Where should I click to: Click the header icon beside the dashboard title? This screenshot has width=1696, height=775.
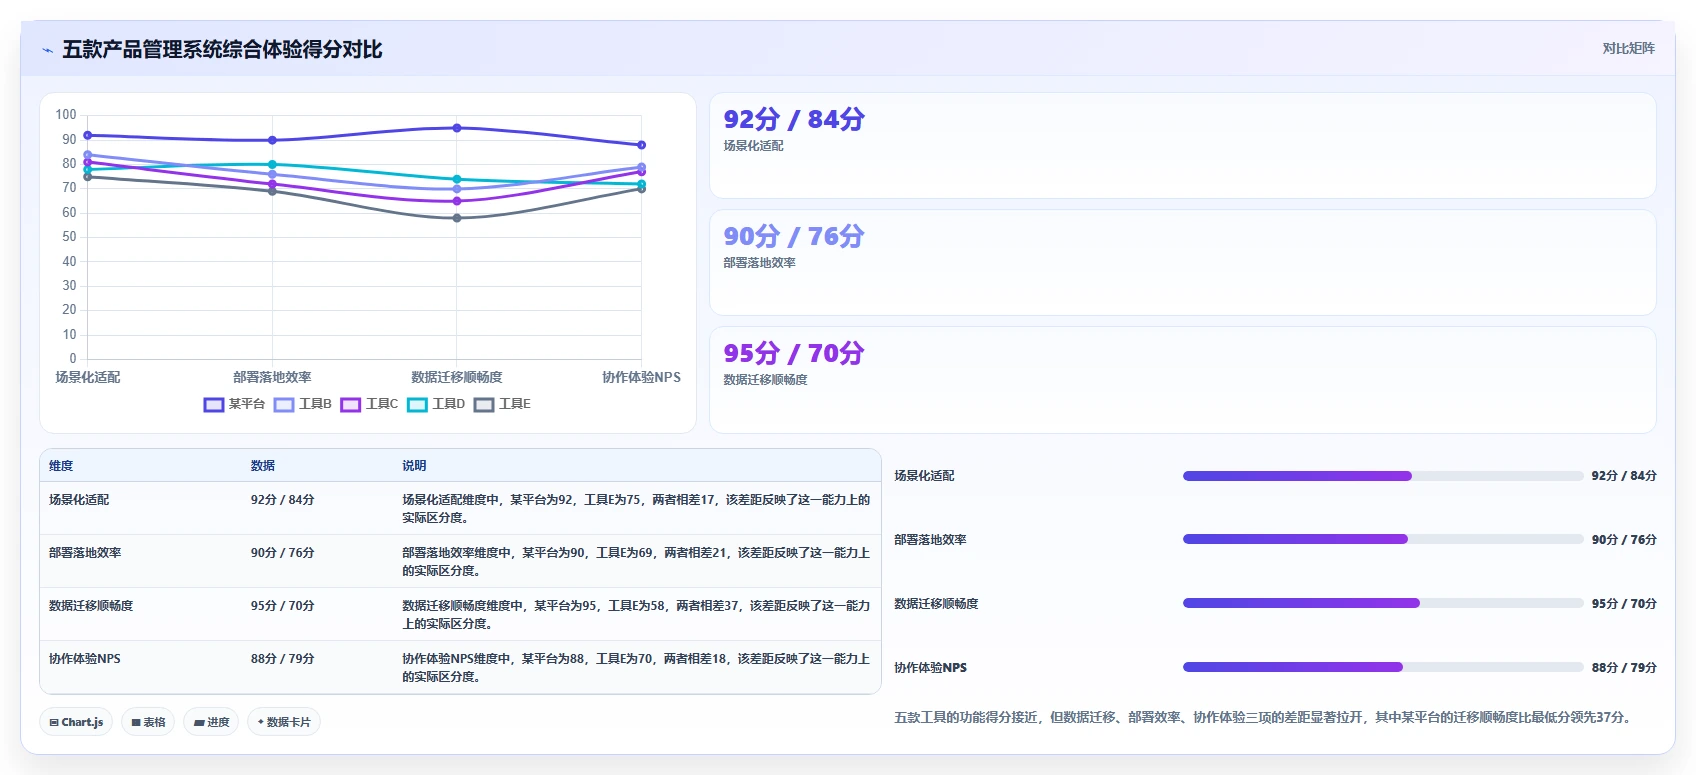tap(47, 50)
